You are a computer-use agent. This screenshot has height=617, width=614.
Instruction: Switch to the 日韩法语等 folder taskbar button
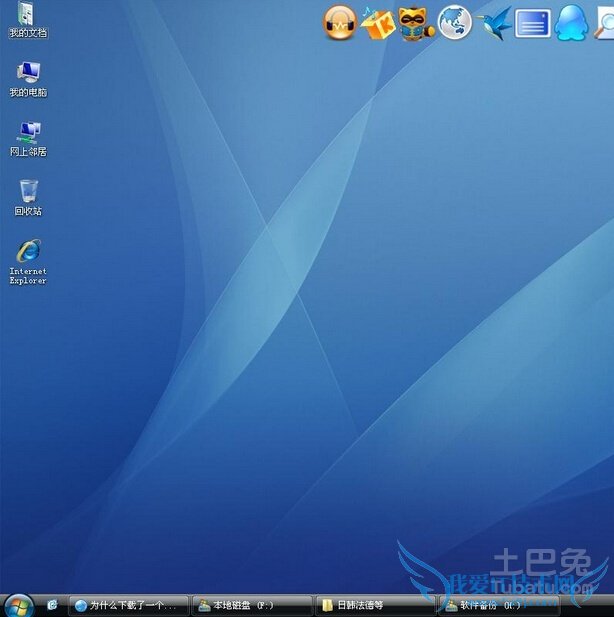click(375, 605)
